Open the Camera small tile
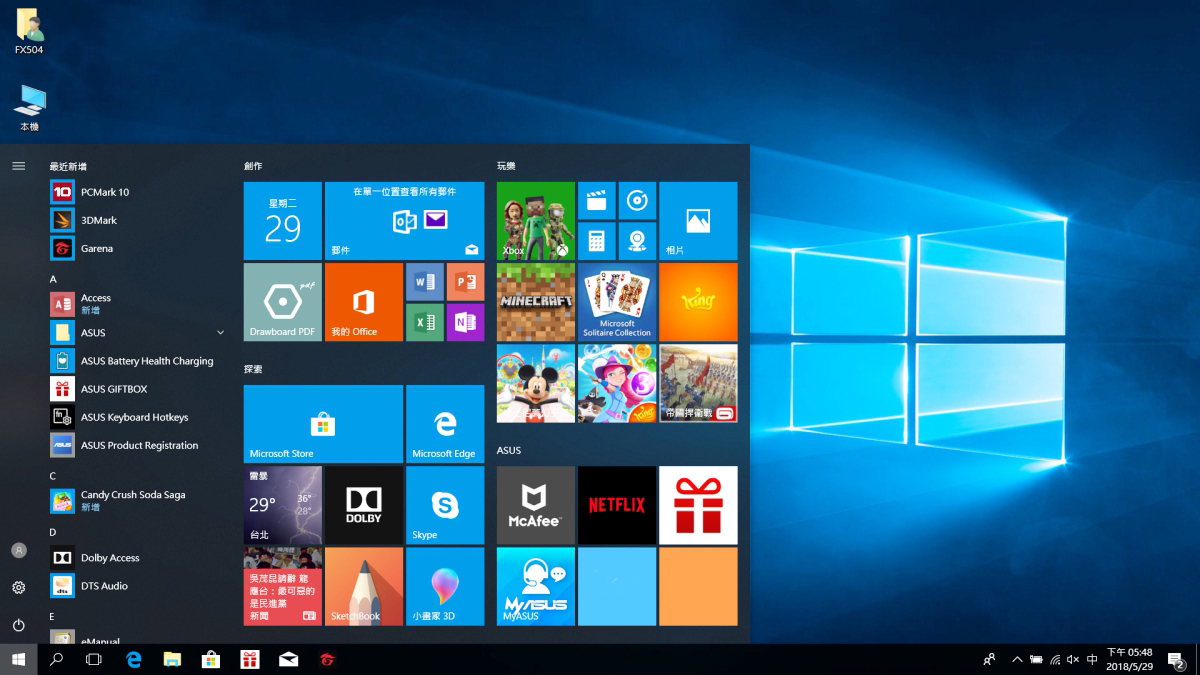This screenshot has height=675, width=1200. click(x=637, y=241)
